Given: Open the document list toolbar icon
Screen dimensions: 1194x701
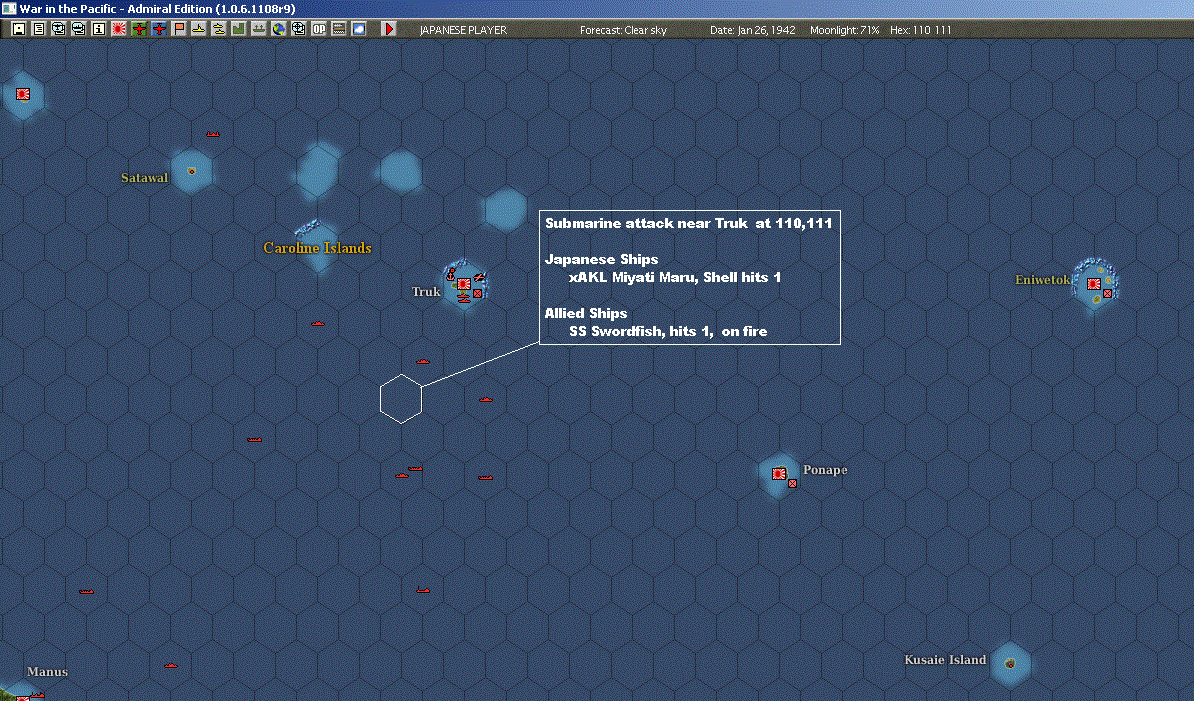Looking at the screenshot, I should coord(39,29).
